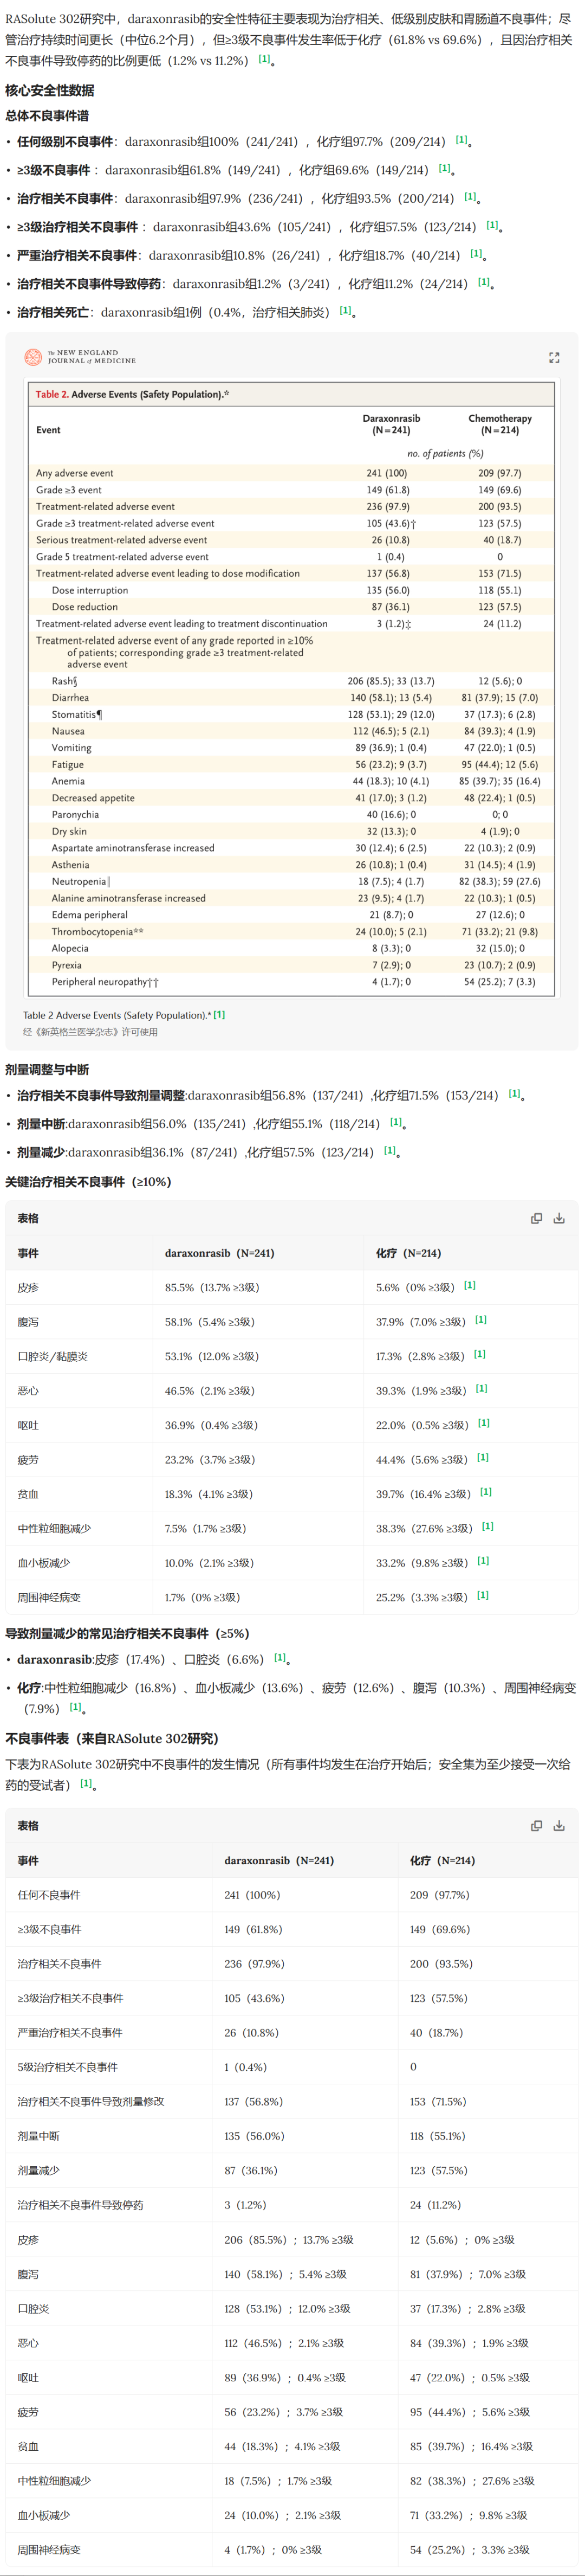Select the 治疗相关不良事件导致停药 row label
This screenshot has width=585, height=2576.
click(80, 2205)
